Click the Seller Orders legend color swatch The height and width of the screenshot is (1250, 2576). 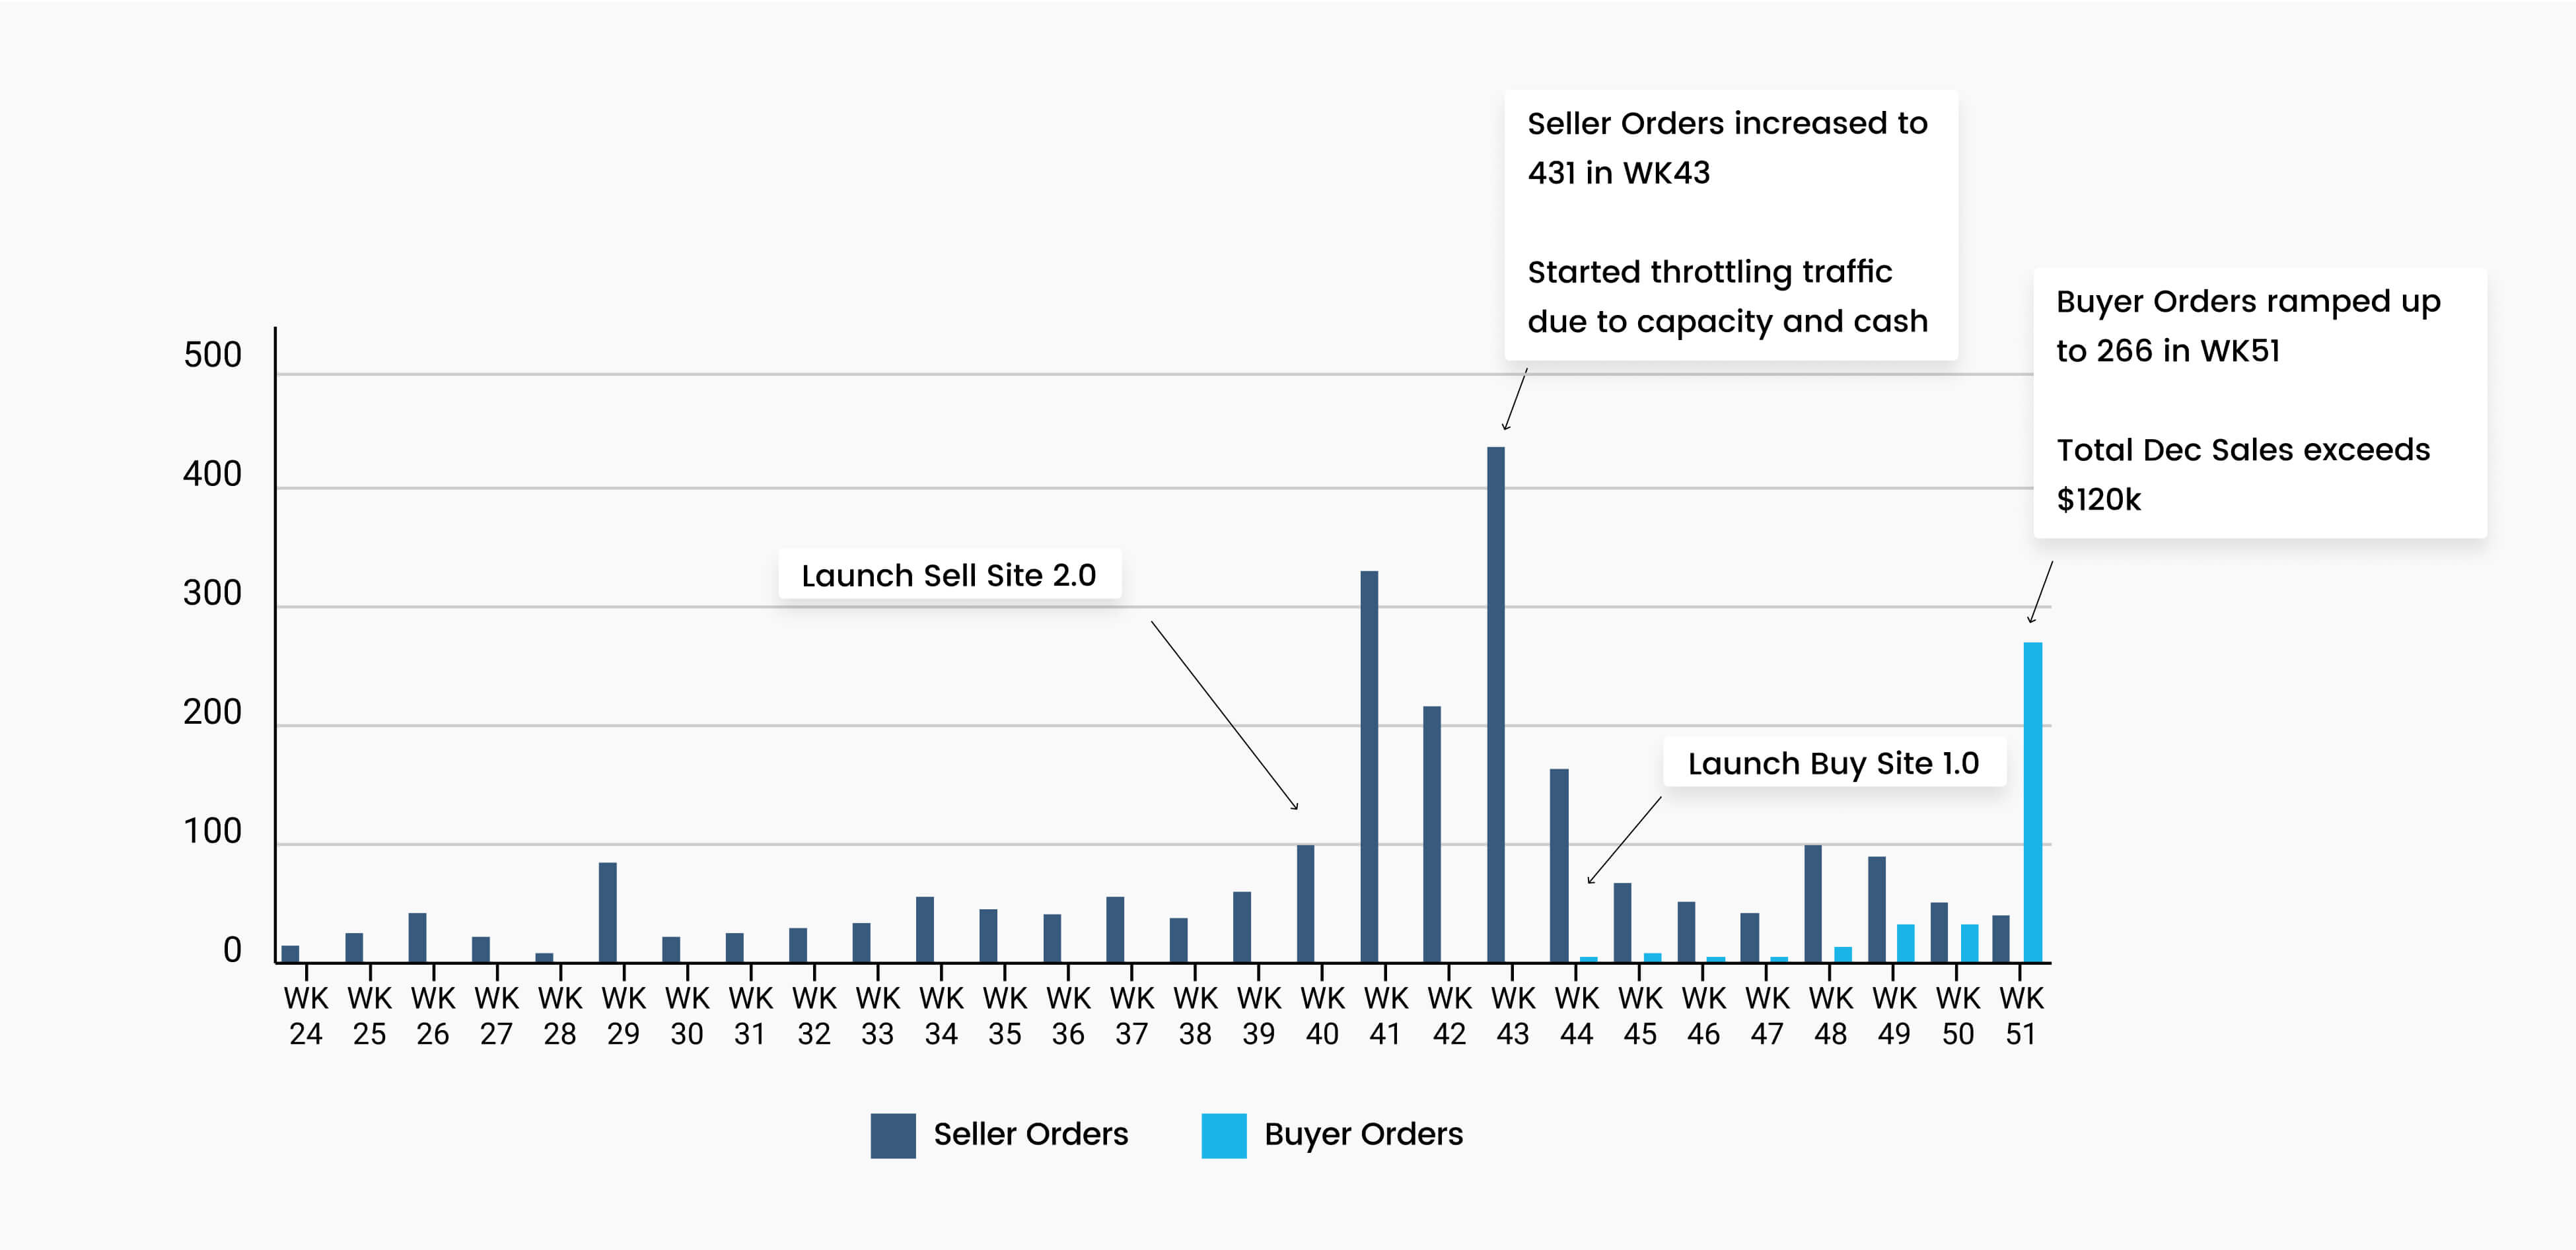point(893,1135)
